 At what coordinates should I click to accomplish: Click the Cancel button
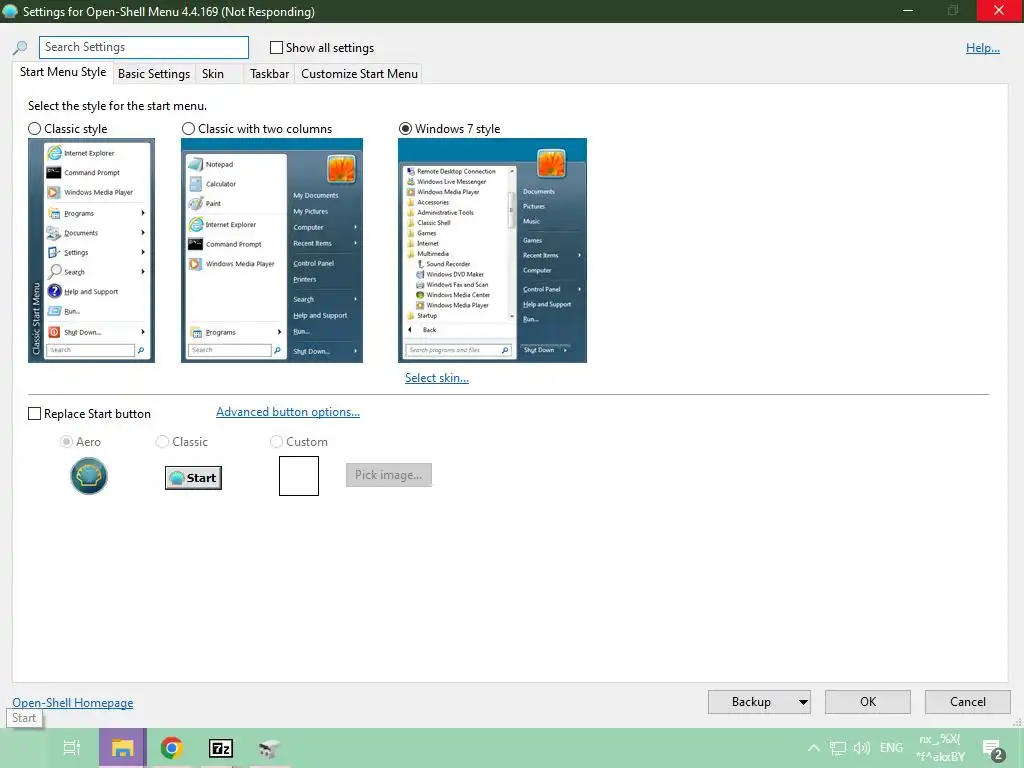pos(968,702)
